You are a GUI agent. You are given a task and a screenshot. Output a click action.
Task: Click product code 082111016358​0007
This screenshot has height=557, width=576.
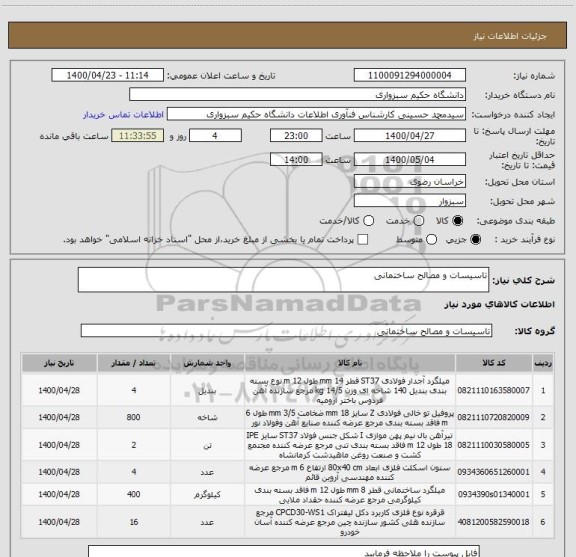(x=493, y=390)
